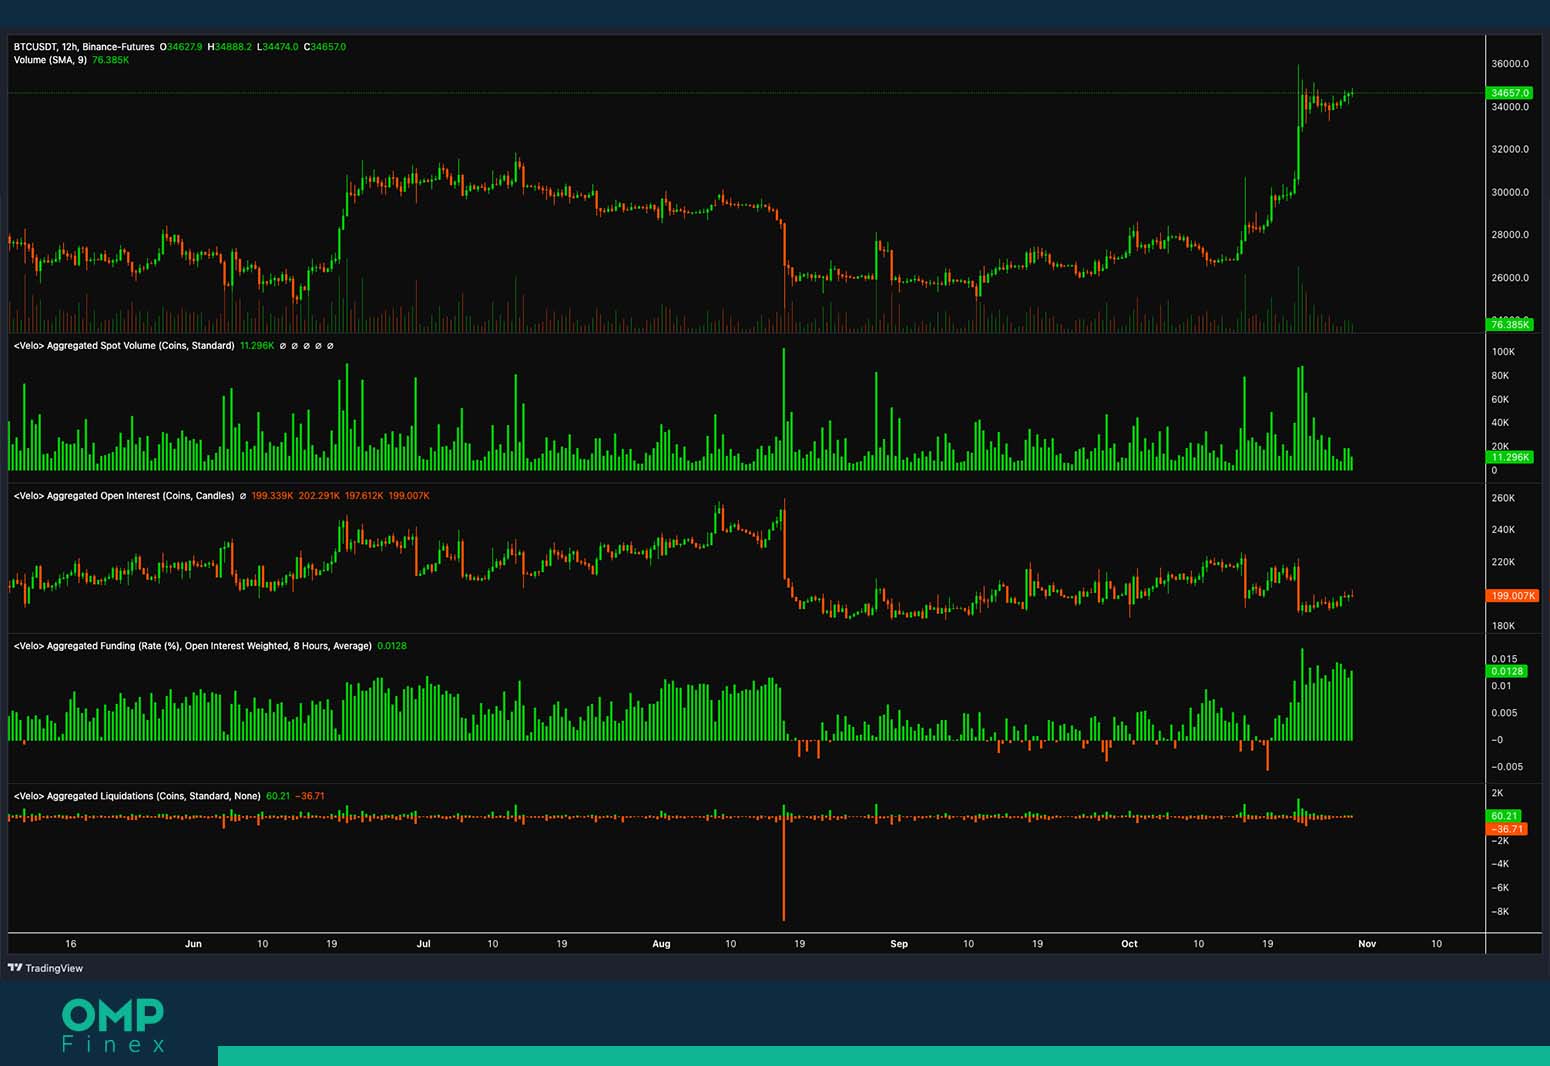Click the low value L34474.0
Image resolution: width=1550 pixels, height=1066 pixels.
(x=278, y=47)
